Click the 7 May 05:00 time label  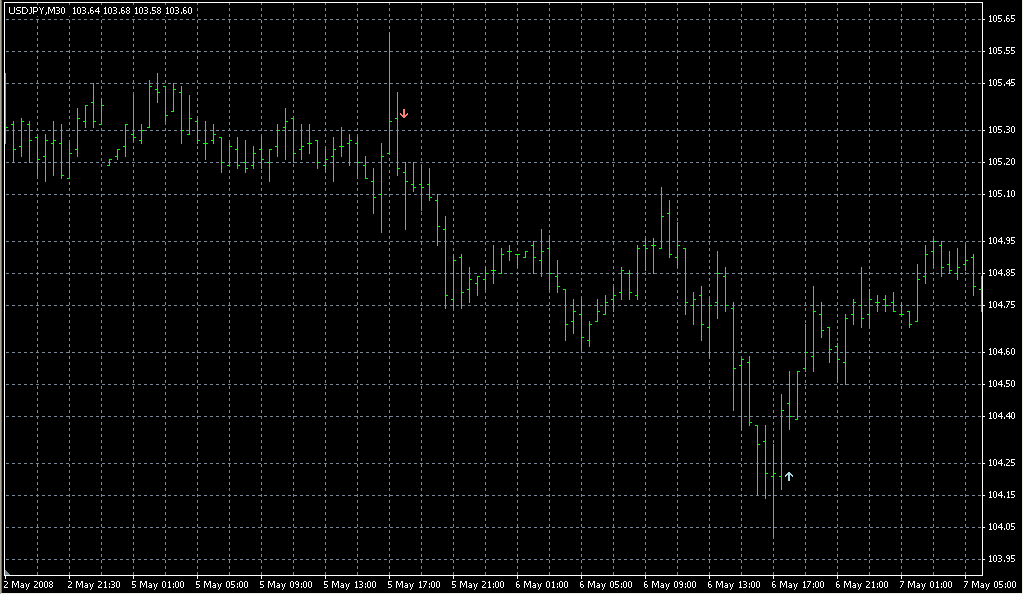coord(990,584)
